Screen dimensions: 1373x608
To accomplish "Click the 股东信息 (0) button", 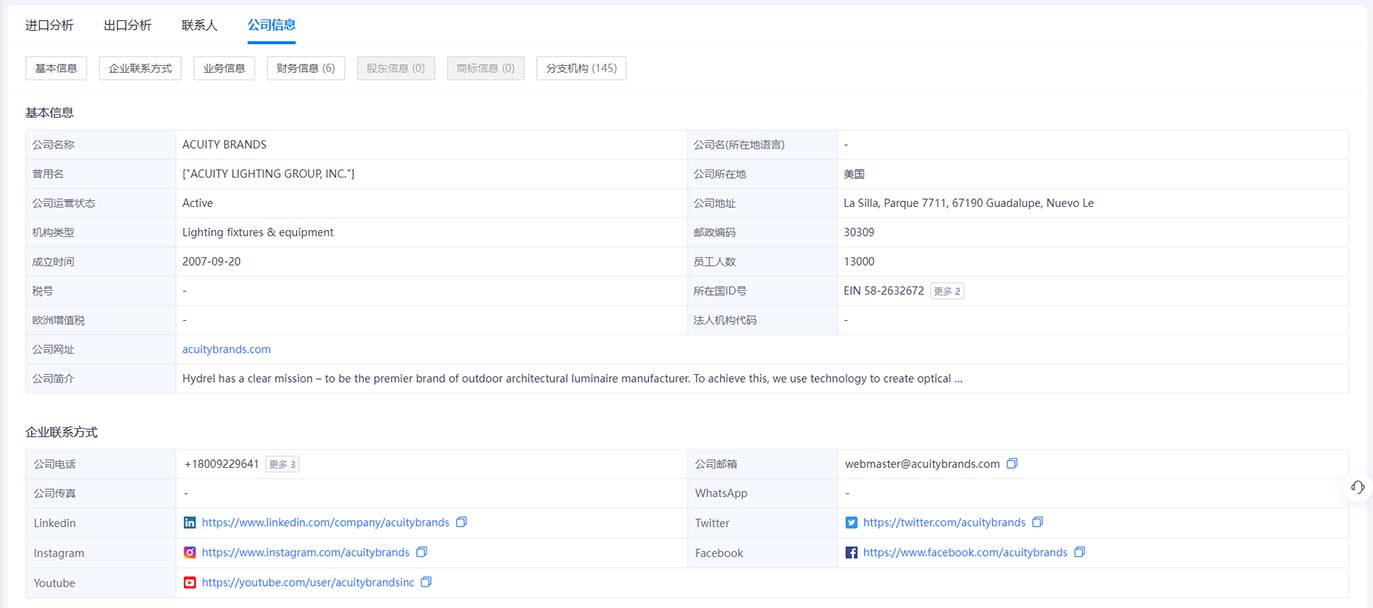I will pyautogui.click(x=396, y=68).
